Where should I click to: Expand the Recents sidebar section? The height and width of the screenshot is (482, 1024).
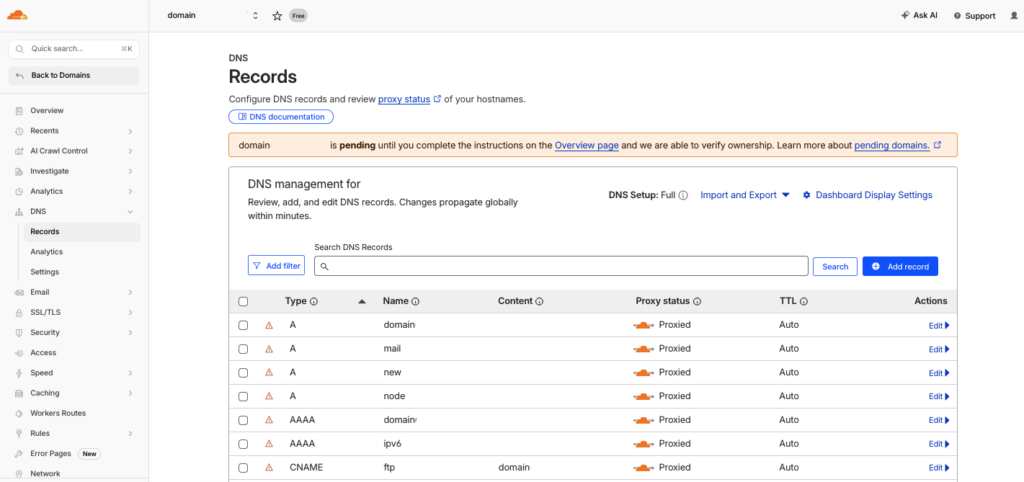tap(130, 131)
